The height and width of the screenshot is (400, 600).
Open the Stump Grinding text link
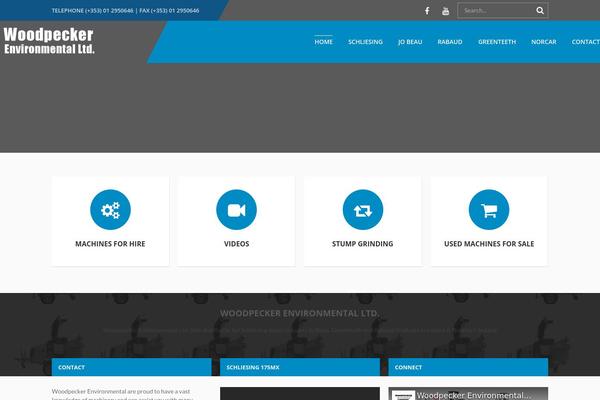coord(362,244)
